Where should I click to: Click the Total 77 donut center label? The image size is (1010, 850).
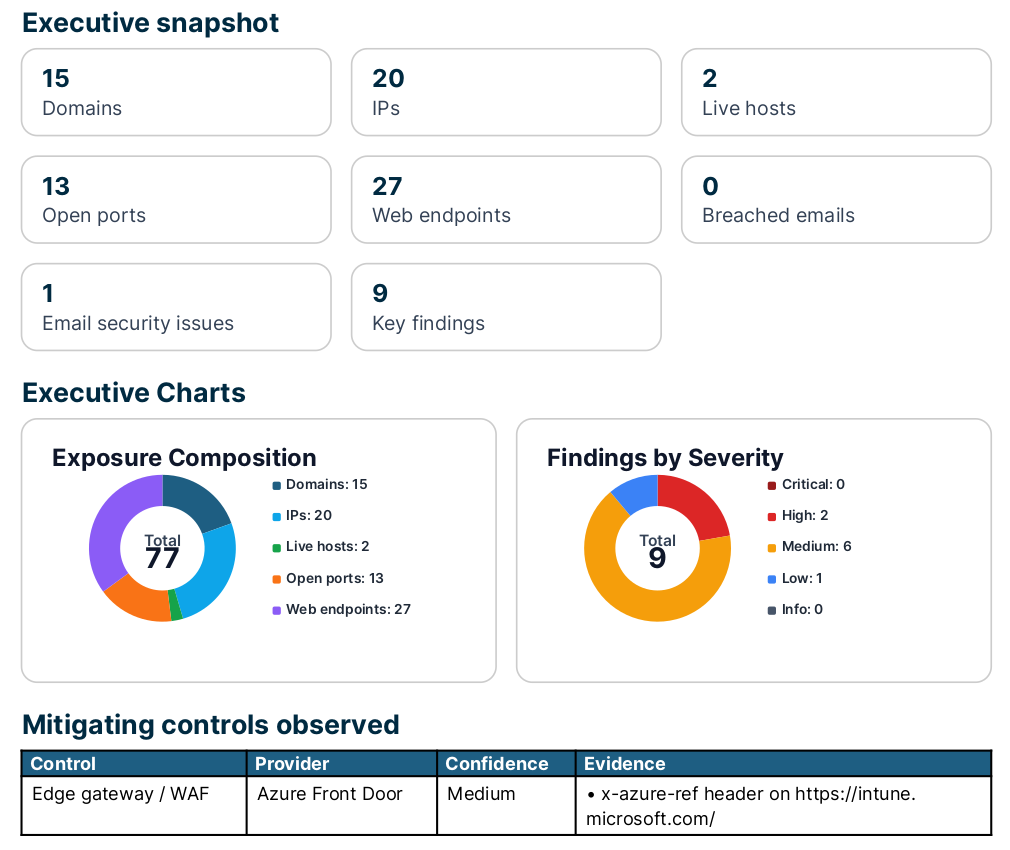pos(163,548)
